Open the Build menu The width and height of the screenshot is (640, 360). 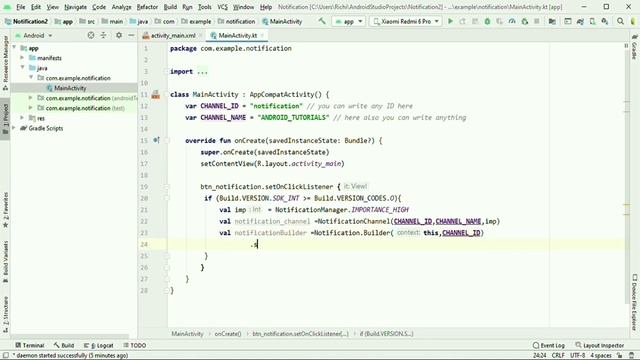[x=170, y=7]
